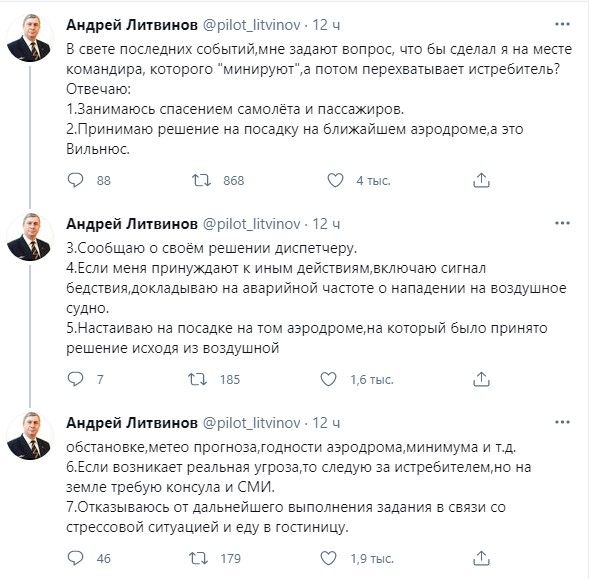Open the 12 ч timestamp of third tweet
Viewport: 603px width, 579px height.
click(x=326, y=423)
